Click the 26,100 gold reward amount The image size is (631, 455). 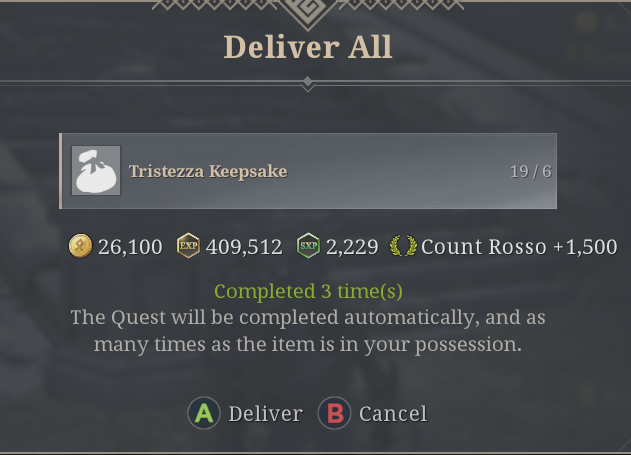[x=130, y=246]
